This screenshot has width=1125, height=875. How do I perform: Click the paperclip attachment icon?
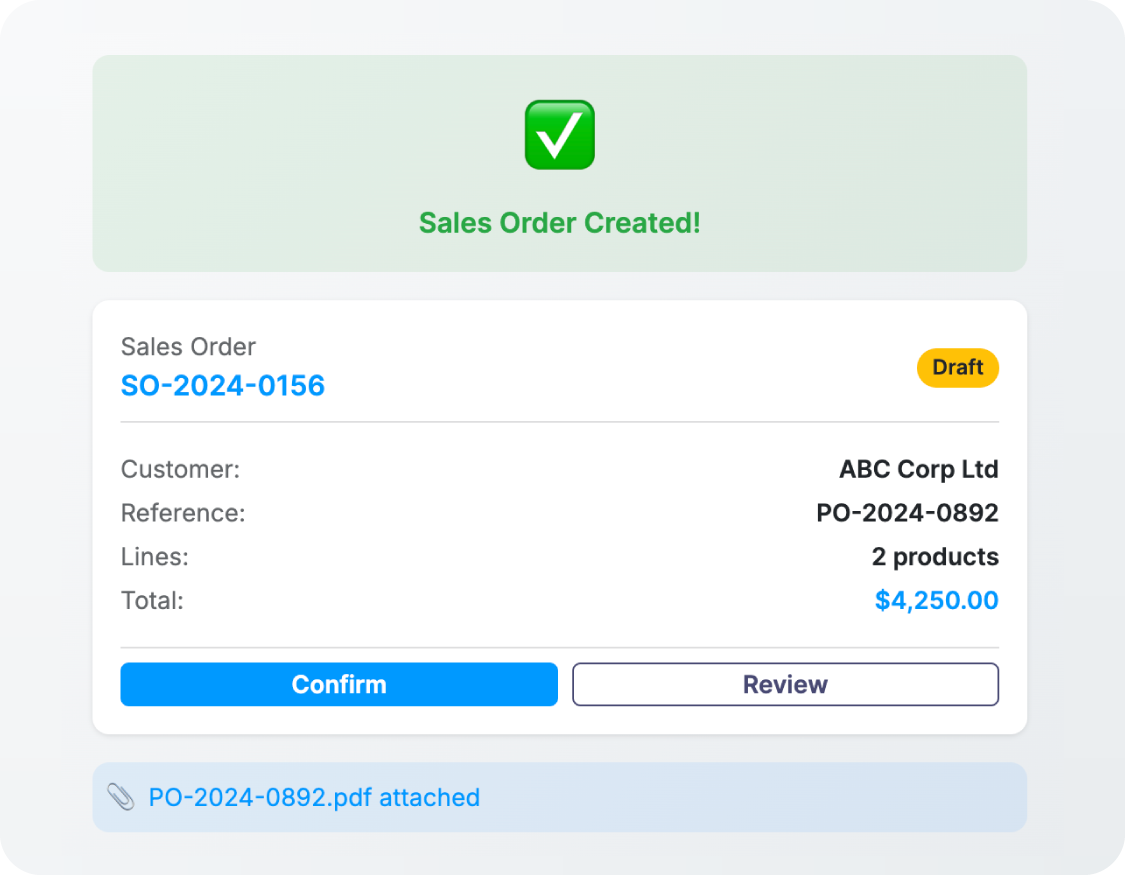121,797
